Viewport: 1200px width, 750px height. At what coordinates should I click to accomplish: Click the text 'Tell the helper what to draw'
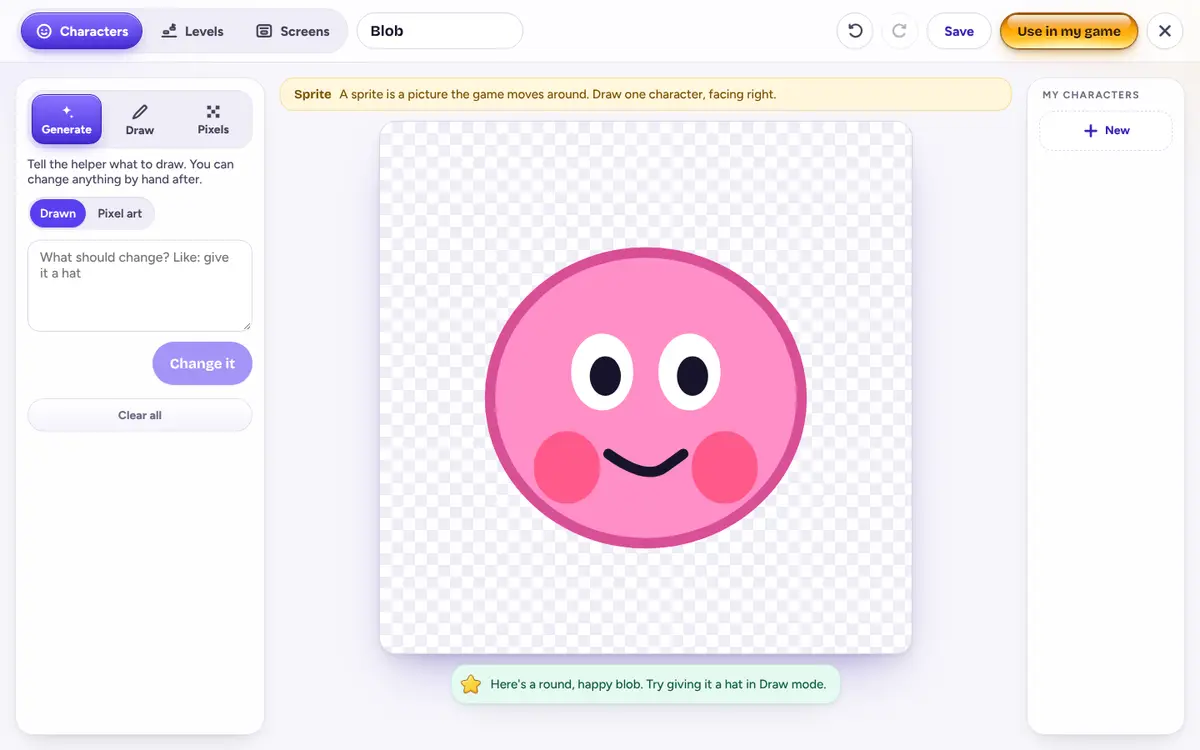pyautogui.click(x=107, y=164)
